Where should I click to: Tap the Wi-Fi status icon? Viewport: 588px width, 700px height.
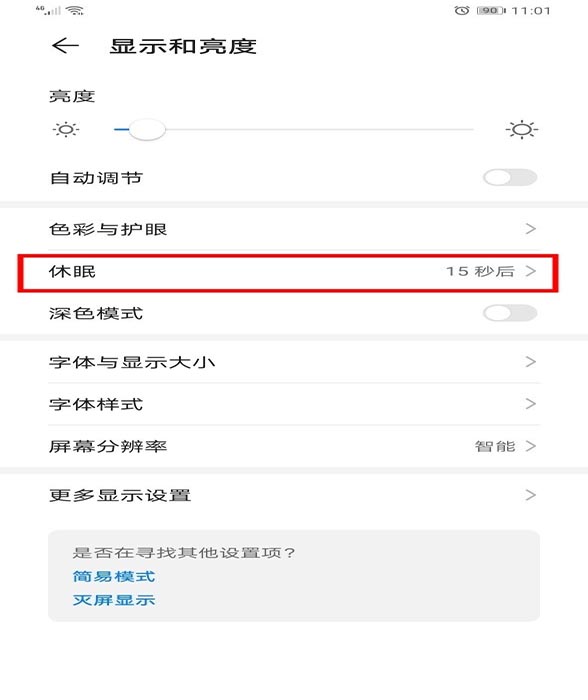[x=75, y=10]
